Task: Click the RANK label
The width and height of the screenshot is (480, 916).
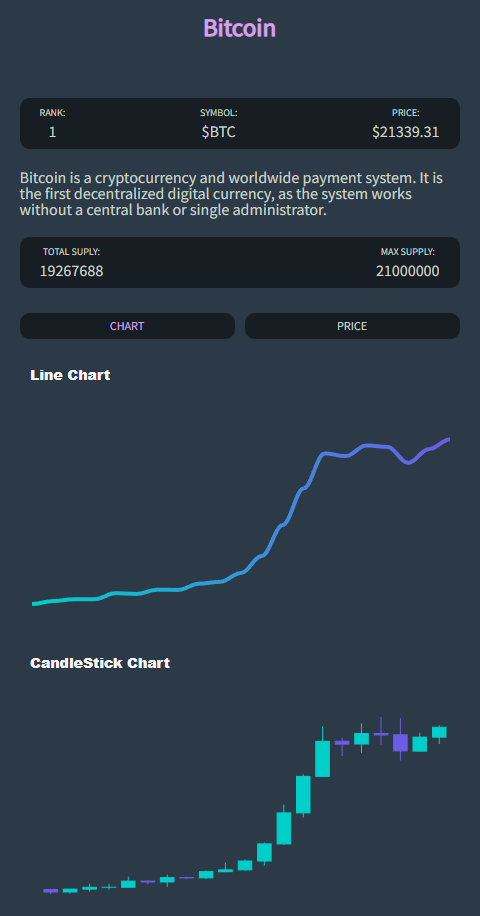Action: pyautogui.click(x=53, y=113)
